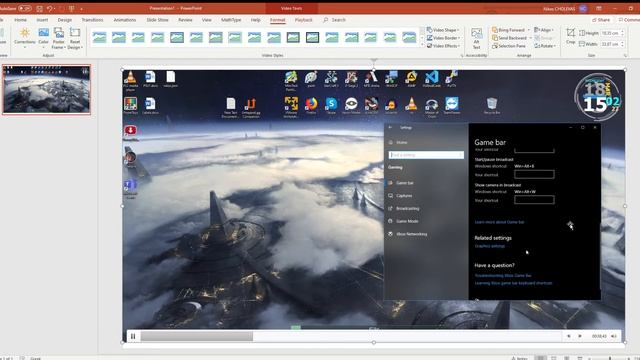Click the video volume icon
Screen dimensions: 640x360
tap(614, 336)
